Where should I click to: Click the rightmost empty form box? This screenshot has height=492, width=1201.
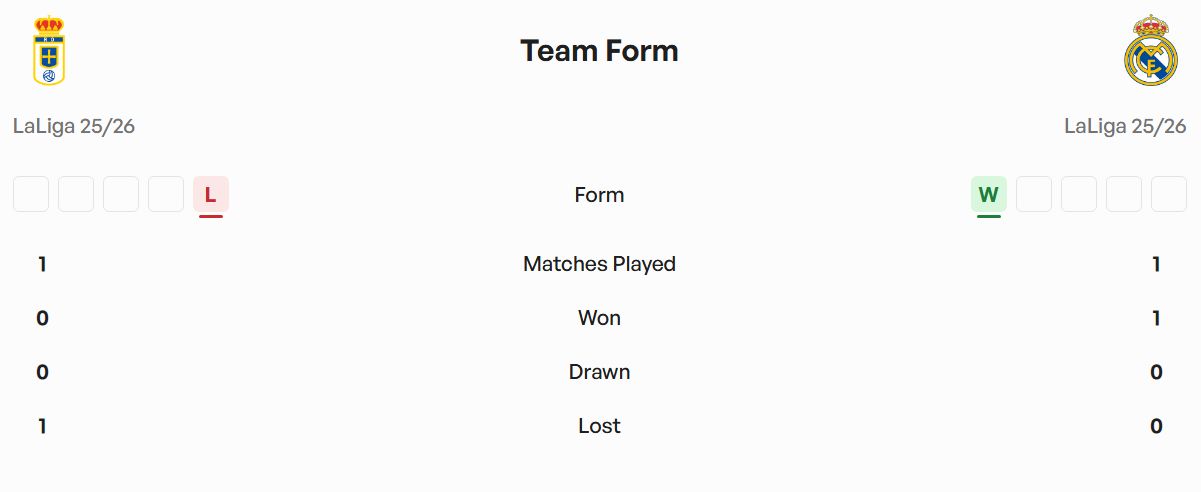click(1168, 194)
